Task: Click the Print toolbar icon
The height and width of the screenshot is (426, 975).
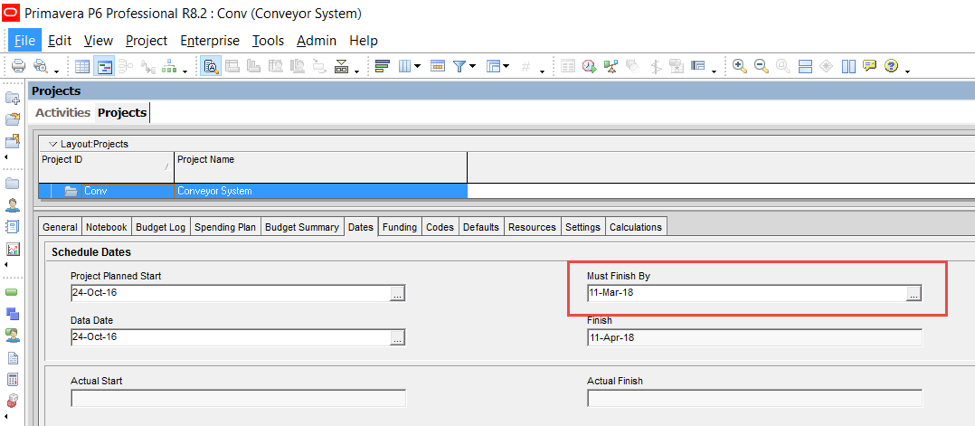Action: (19, 67)
